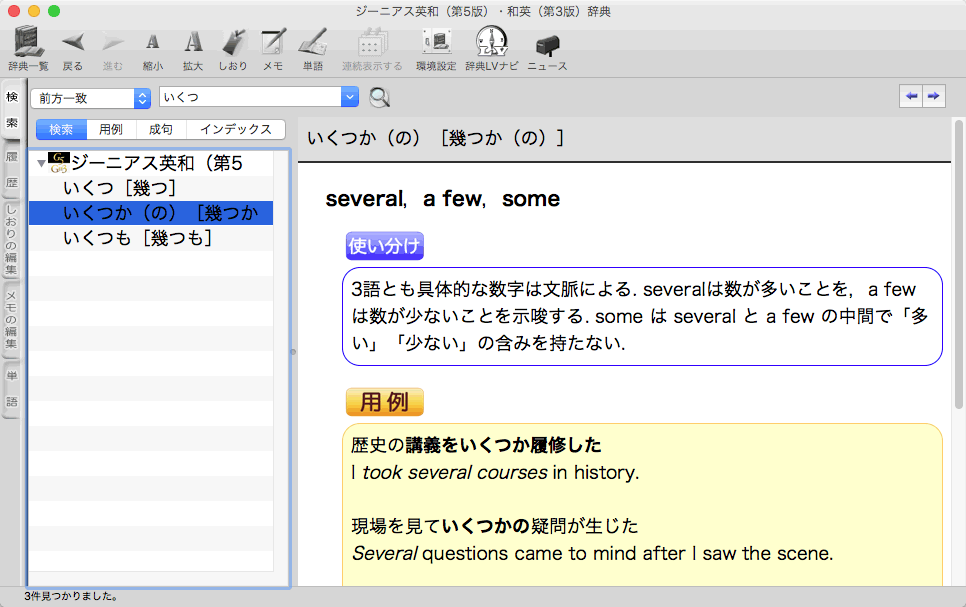This screenshot has height=607, width=966.
Task: Enlarge text with the 拡大 icon
Action: point(193,44)
